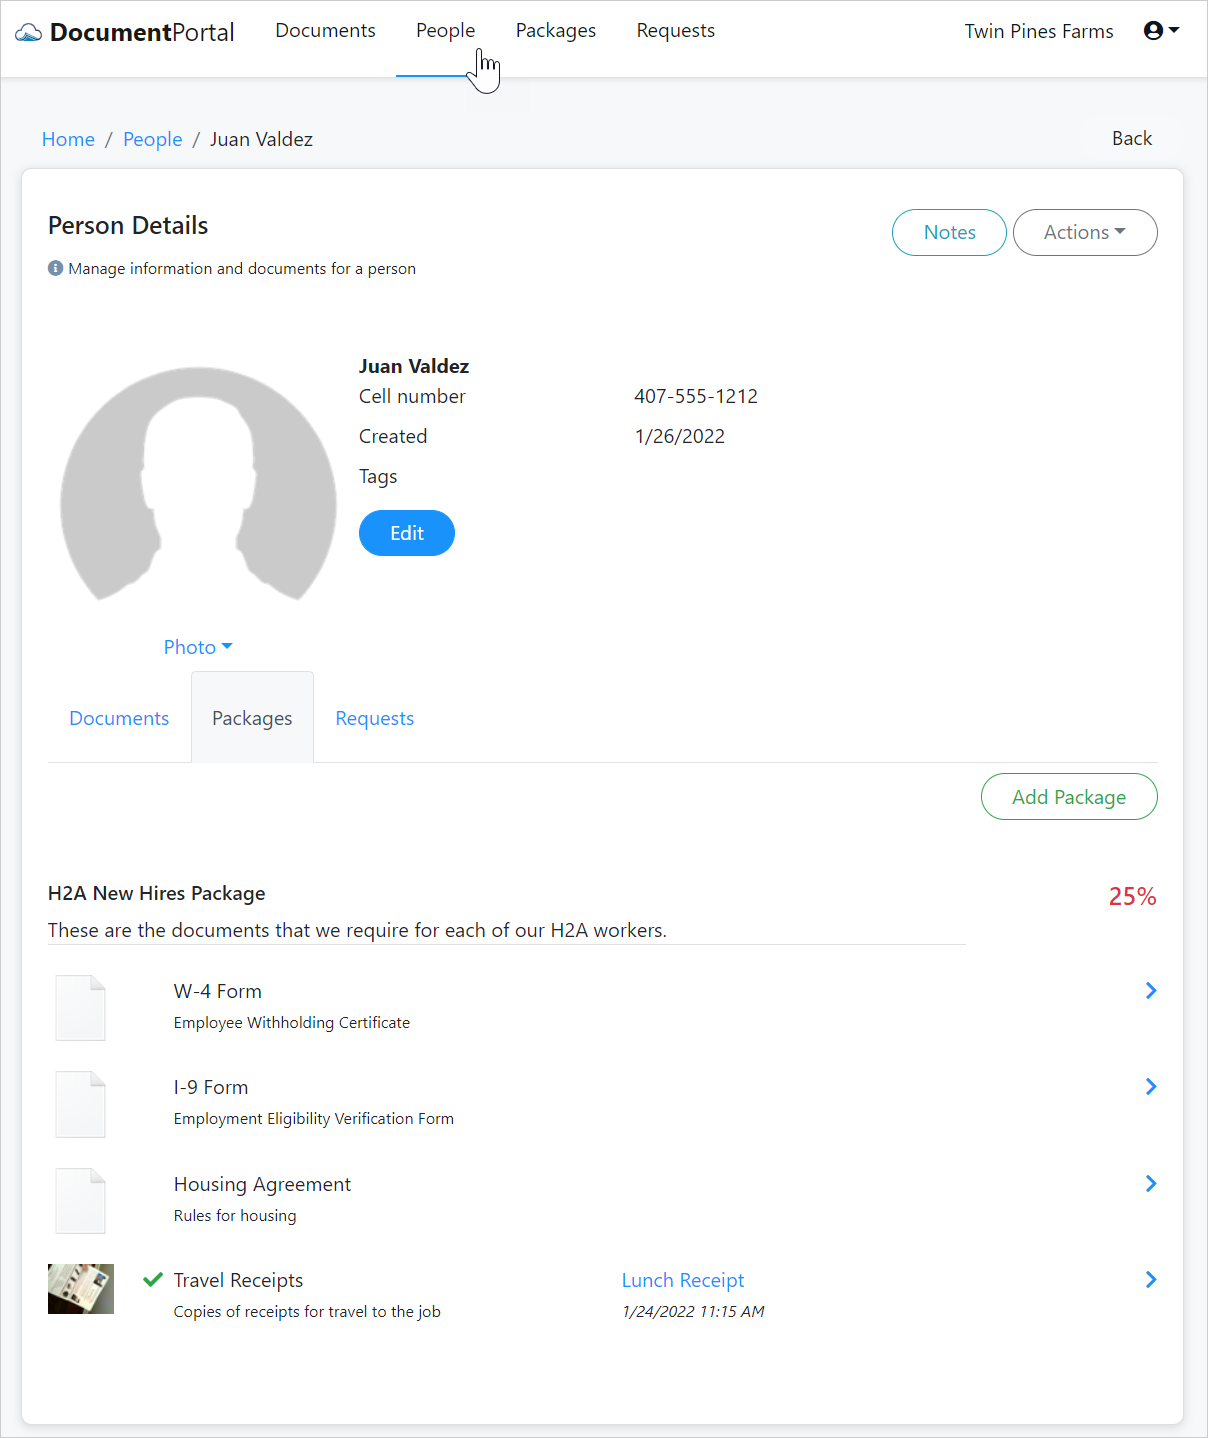
Task: Open the Lunch Receipt link
Action: click(x=683, y=1279)
